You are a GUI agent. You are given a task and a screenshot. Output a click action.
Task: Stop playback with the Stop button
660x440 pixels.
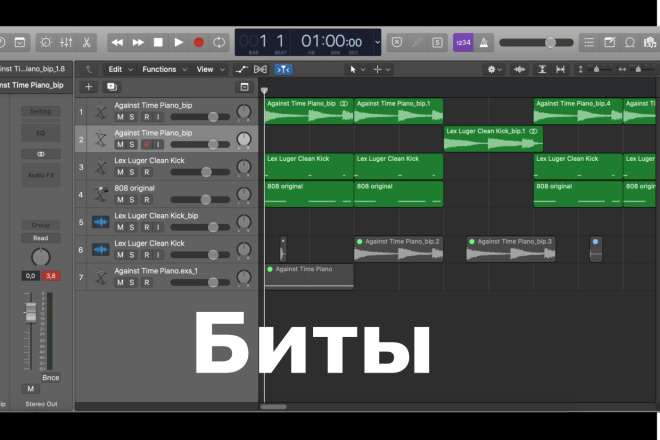[158, 43]
